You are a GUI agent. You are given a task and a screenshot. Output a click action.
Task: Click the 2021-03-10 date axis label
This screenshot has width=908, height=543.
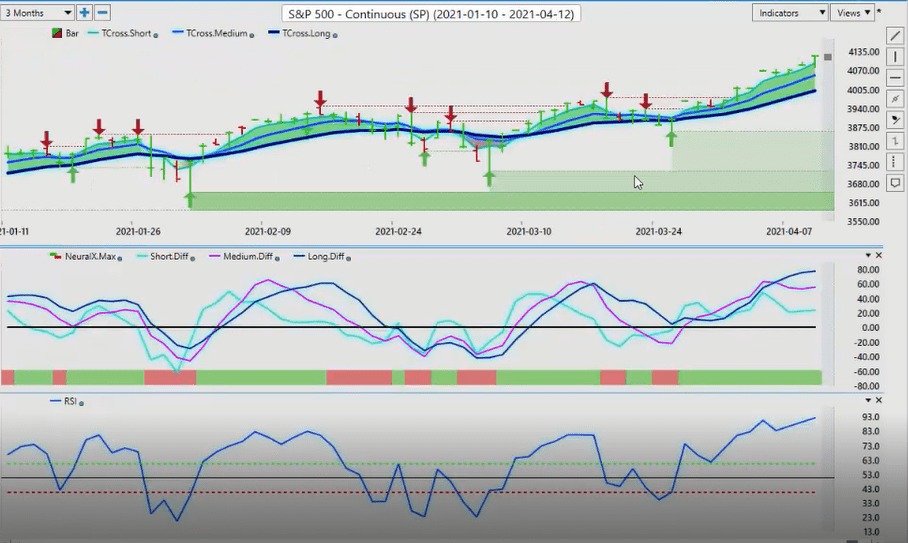pyautogui.click(x=529, y=232)
